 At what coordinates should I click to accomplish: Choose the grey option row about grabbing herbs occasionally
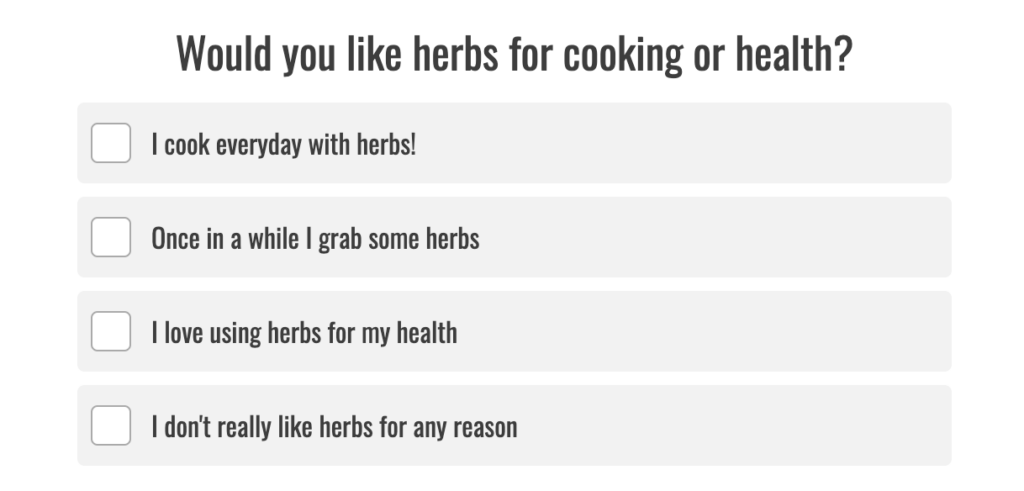(x=515, y=237)
